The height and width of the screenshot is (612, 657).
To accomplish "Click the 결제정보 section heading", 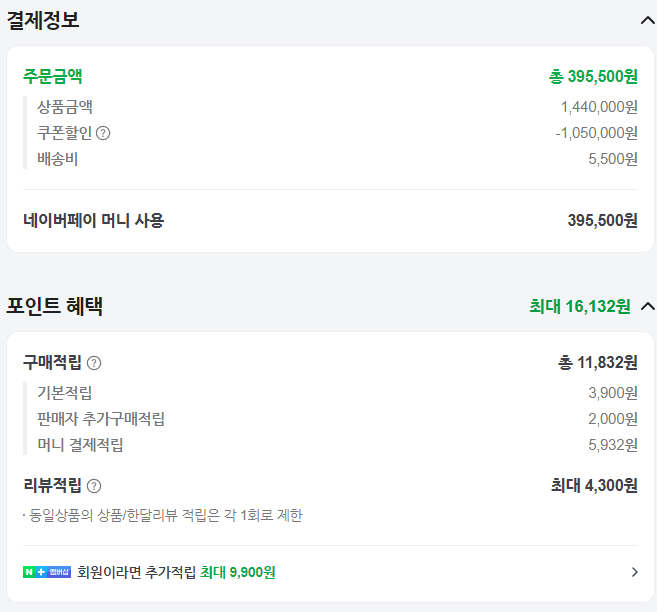I will pos(43,20).
